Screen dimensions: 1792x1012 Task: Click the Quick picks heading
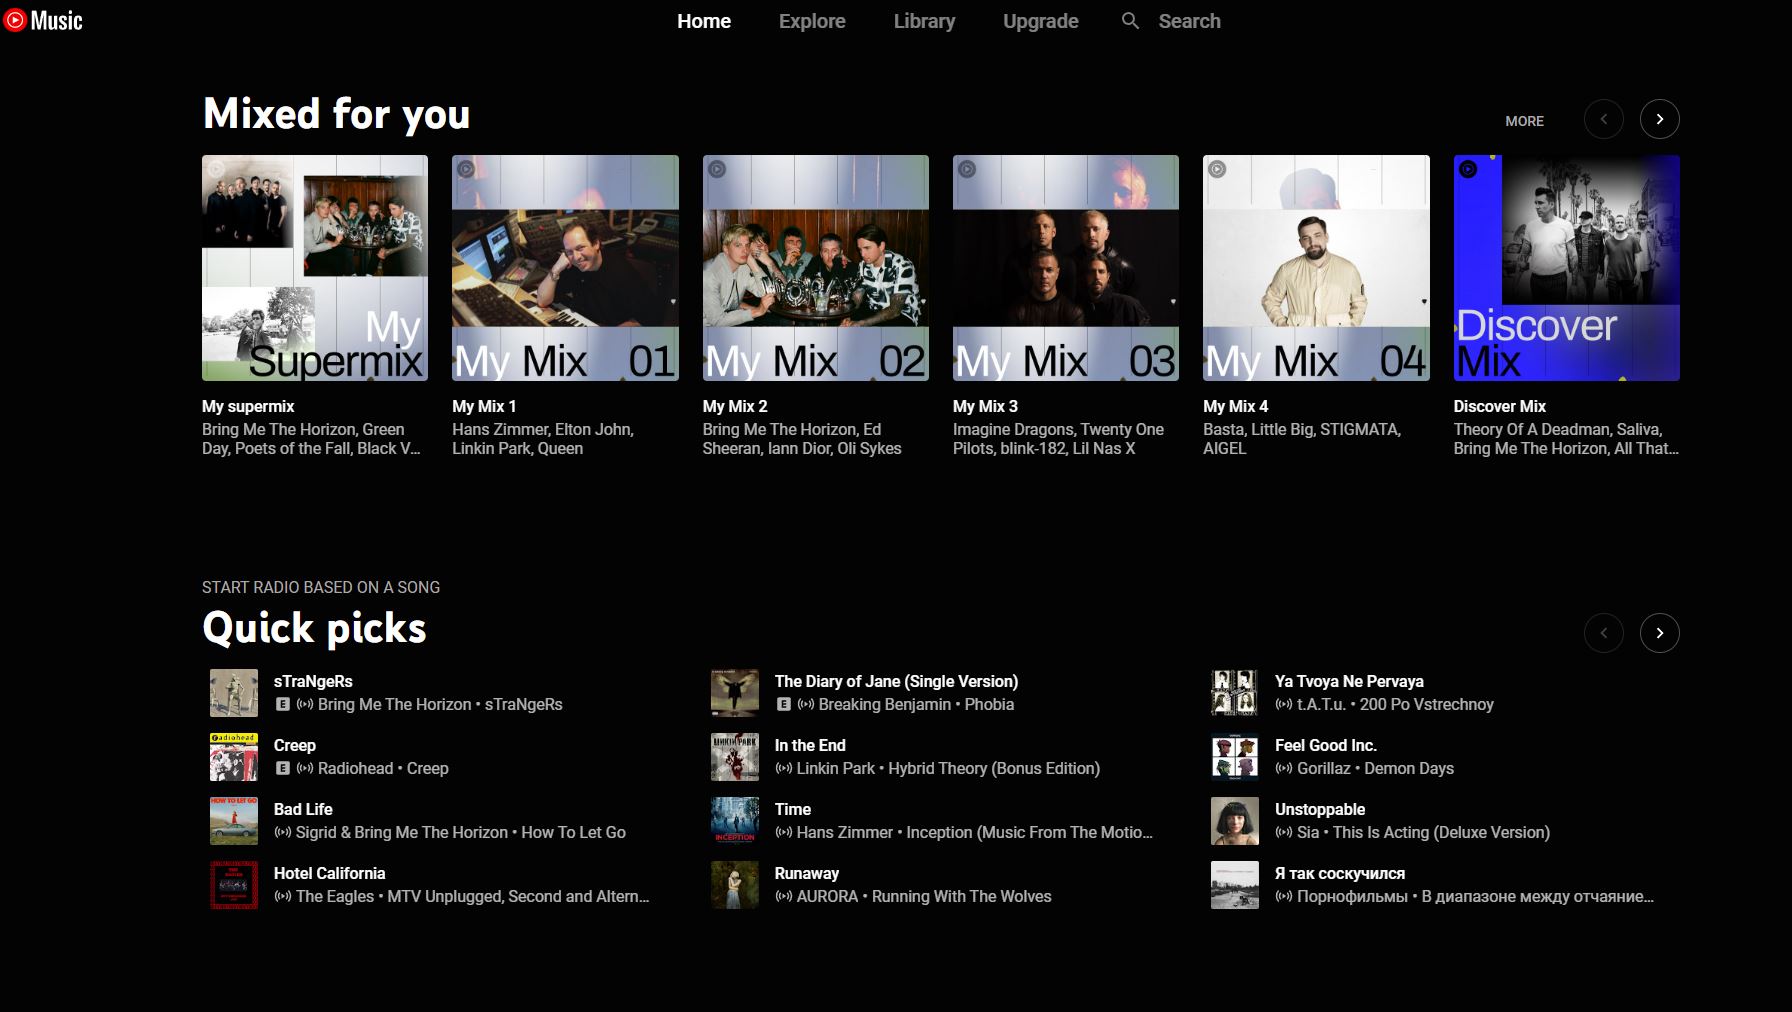click(314, 628)
